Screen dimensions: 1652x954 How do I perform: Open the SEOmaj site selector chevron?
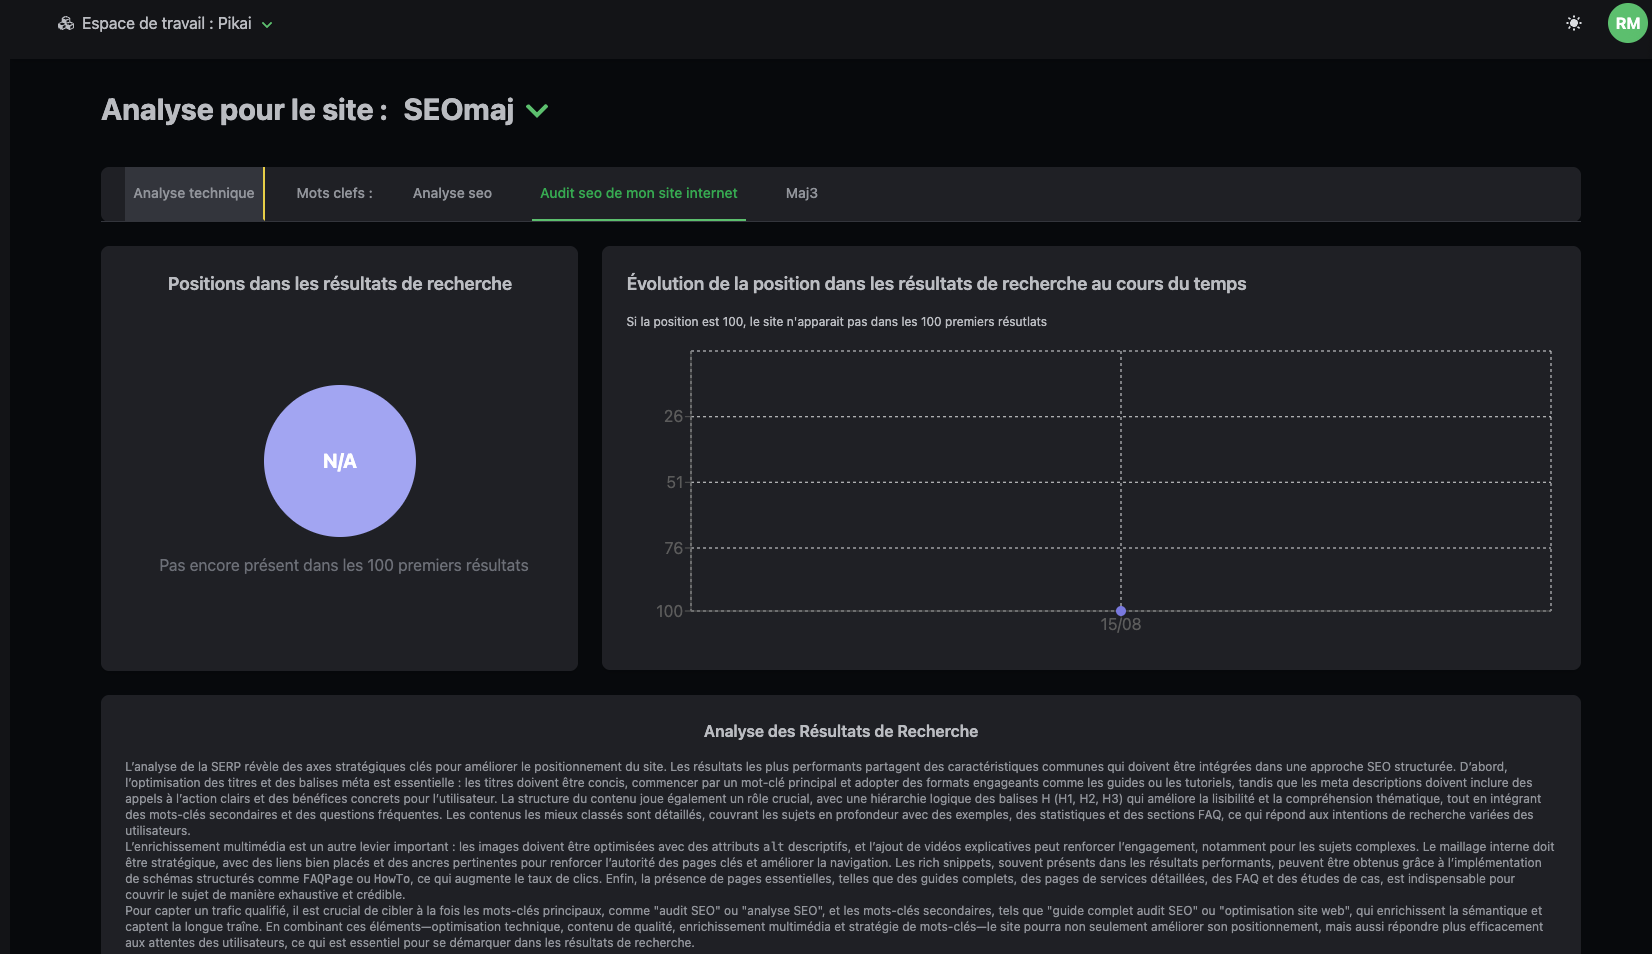point(537,111)
